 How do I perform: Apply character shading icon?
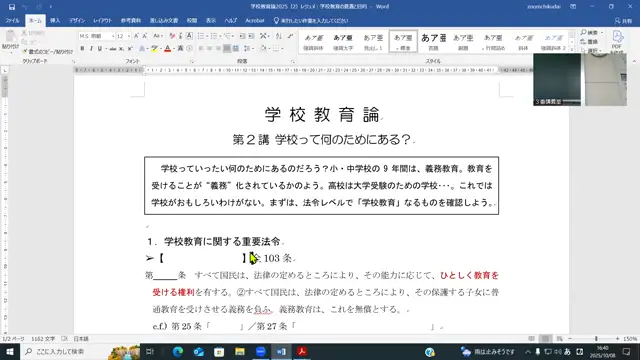click(x=180, y=49)
